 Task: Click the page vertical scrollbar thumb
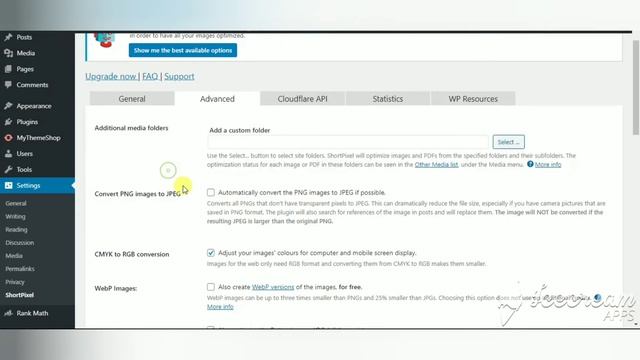636,87
